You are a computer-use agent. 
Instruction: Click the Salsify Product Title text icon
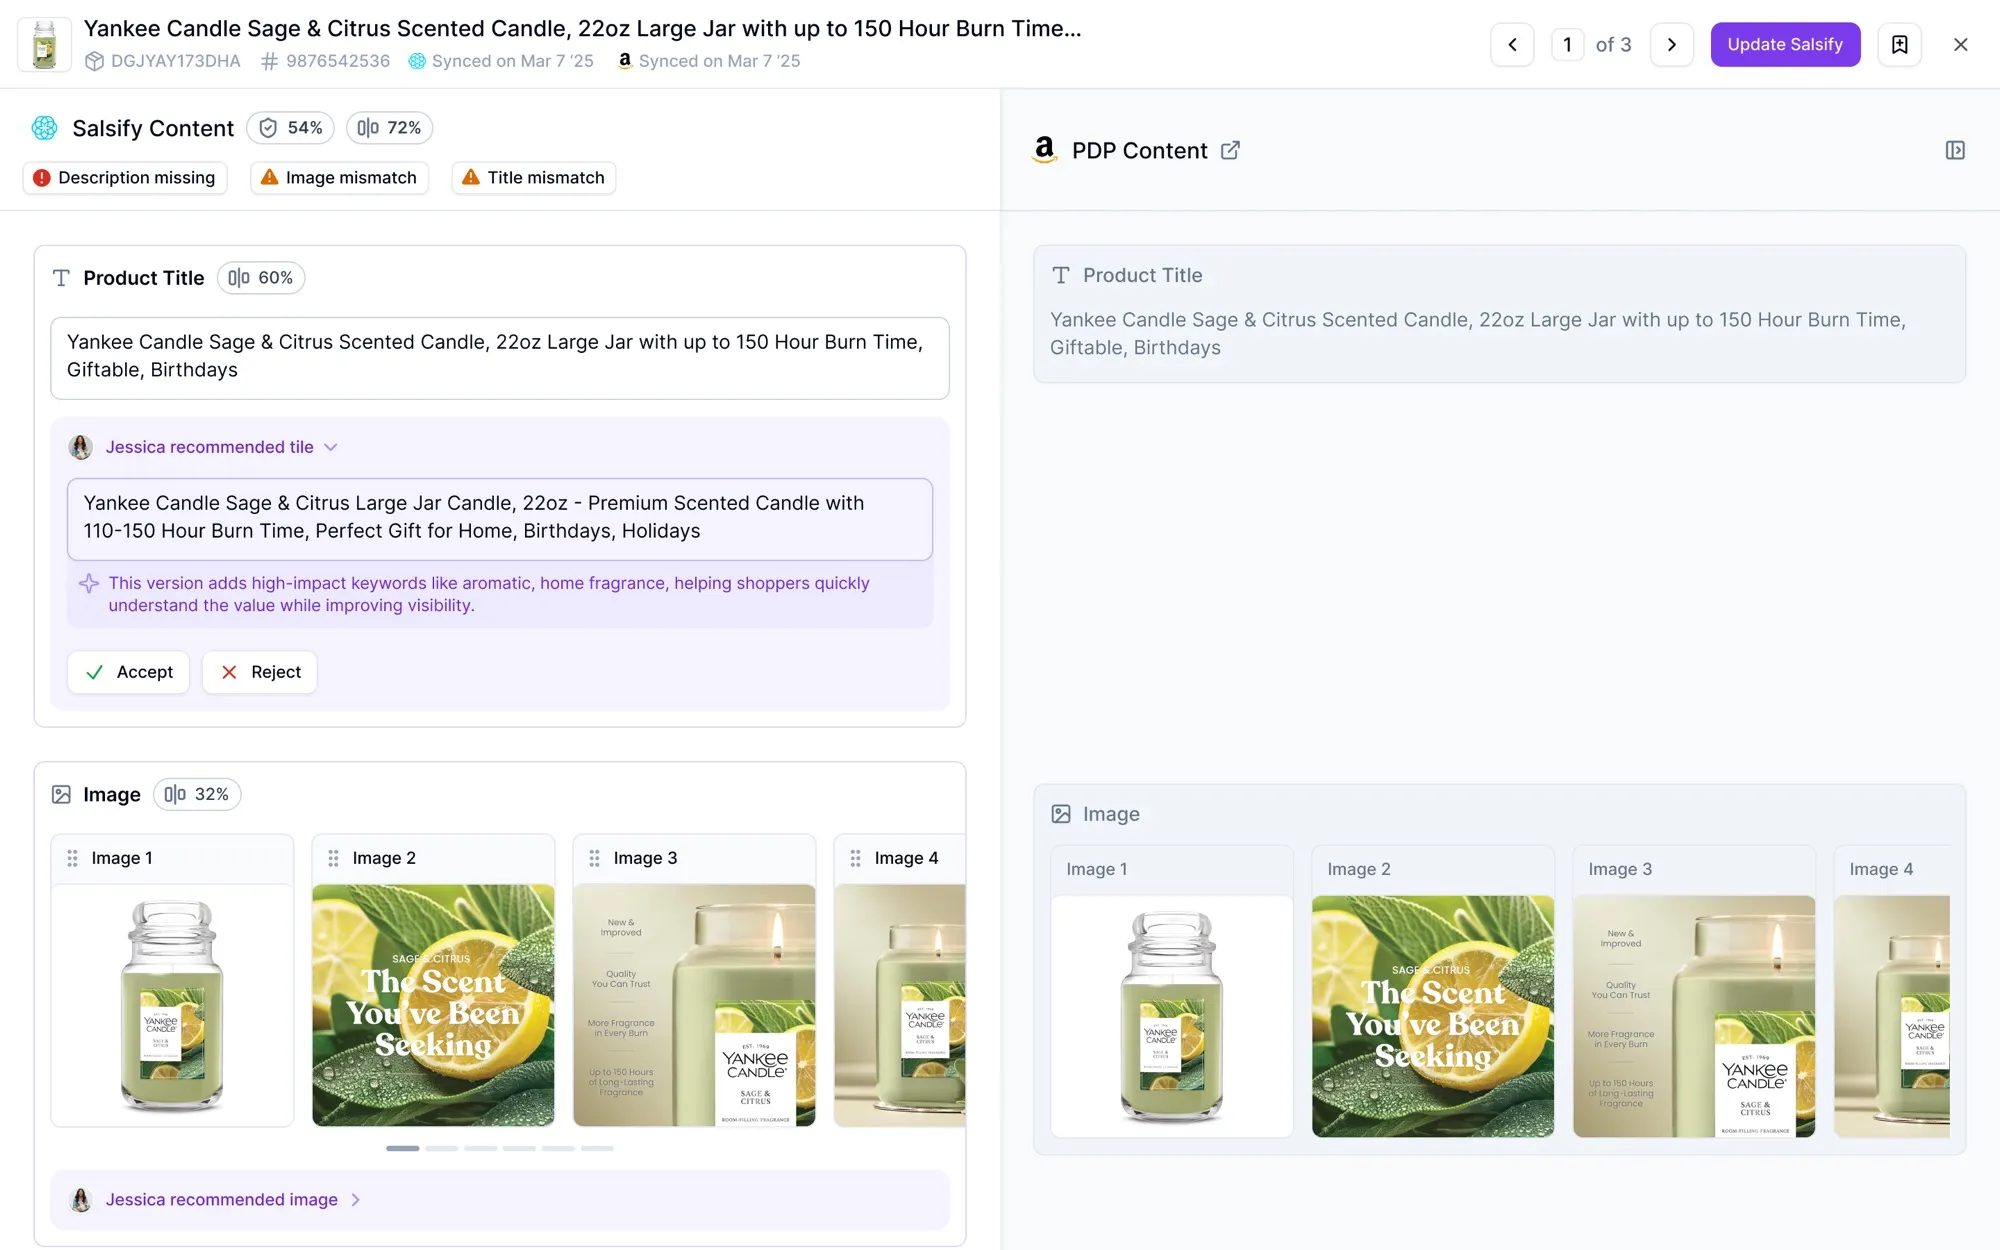[x=61, y=278]
